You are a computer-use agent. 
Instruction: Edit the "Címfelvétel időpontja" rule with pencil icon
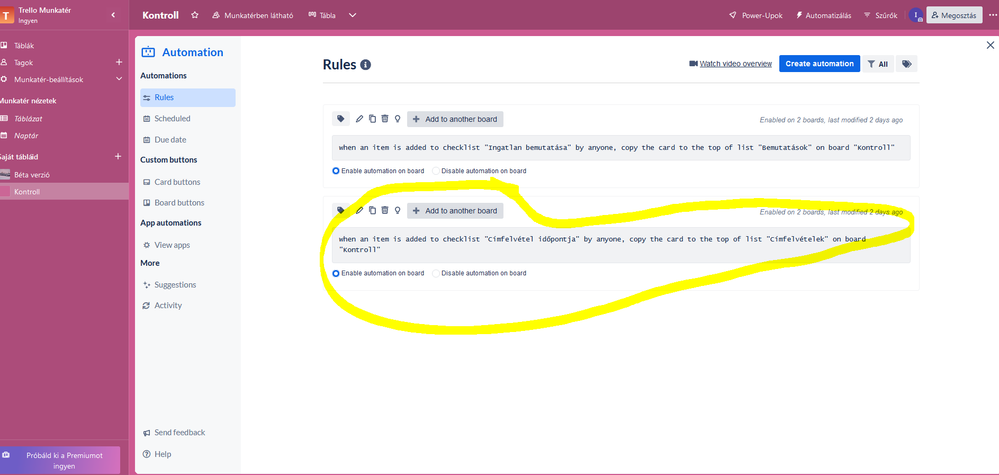click(359, 210)
